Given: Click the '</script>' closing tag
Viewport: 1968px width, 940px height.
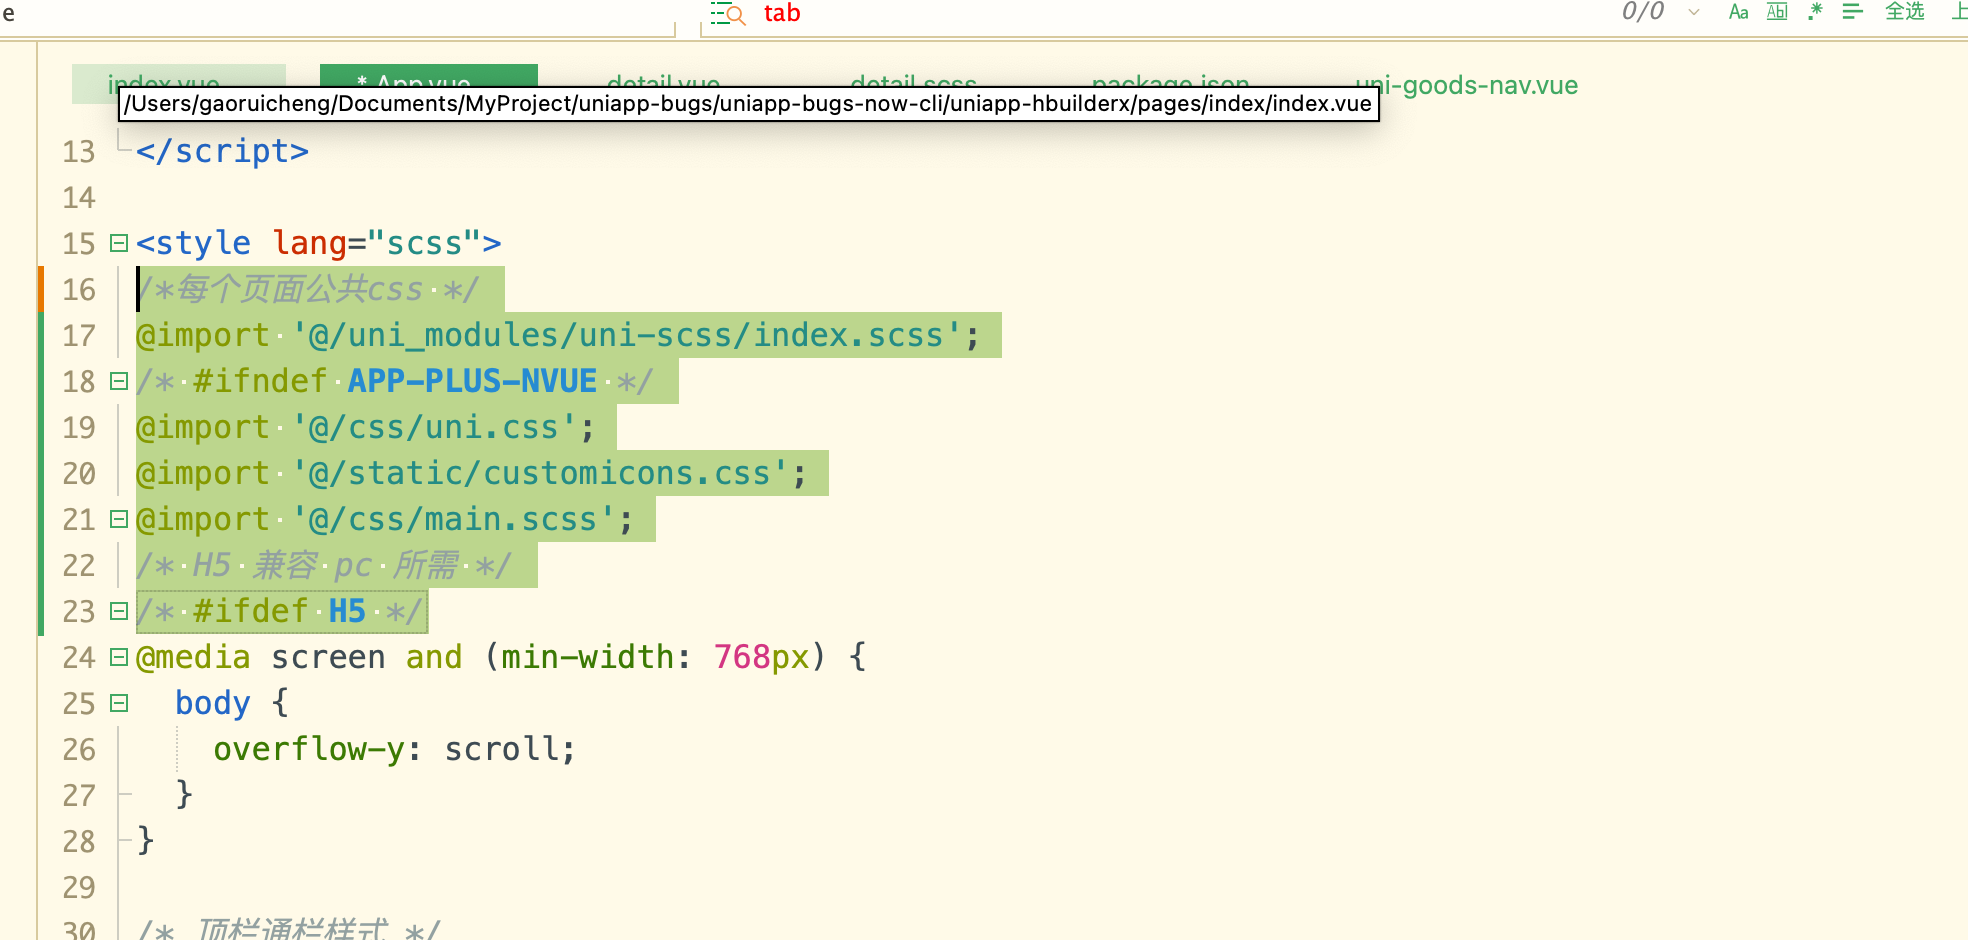Looking at the screenshot, I should pyautogui.click(x=222, y=151).
